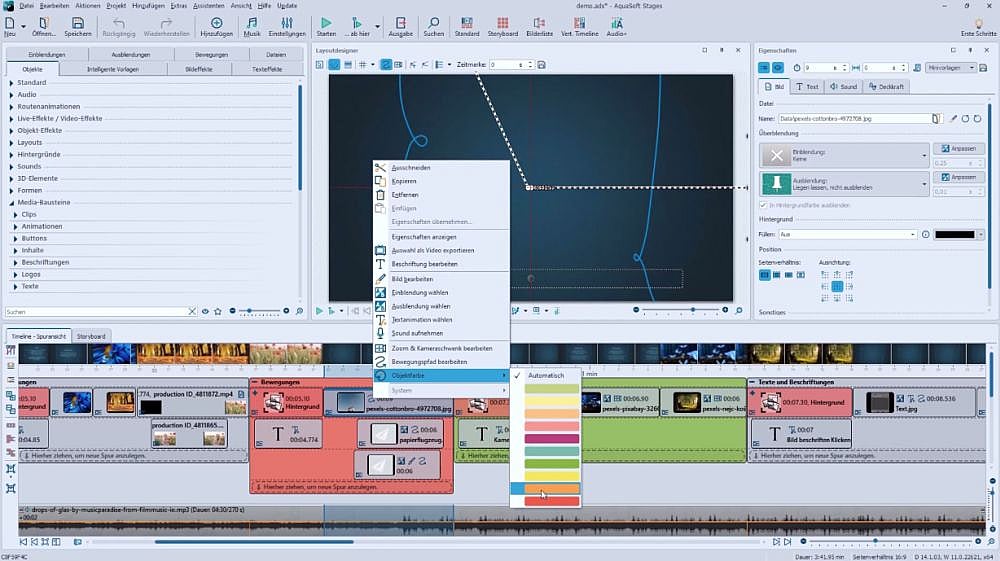Click the Hinzufügen plus icon
The width and height of the screenshot is (1000, 561).
point(216,24)
